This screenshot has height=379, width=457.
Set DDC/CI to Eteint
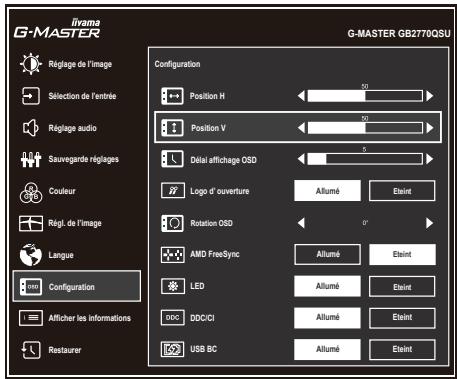click(x=402, y=318)
